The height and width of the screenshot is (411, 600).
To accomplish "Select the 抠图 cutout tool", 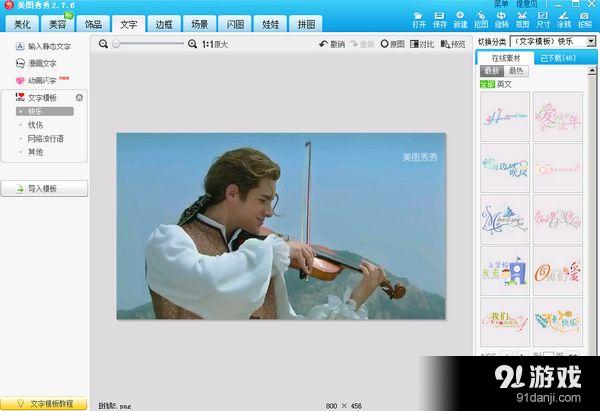I will coord(481,20).
